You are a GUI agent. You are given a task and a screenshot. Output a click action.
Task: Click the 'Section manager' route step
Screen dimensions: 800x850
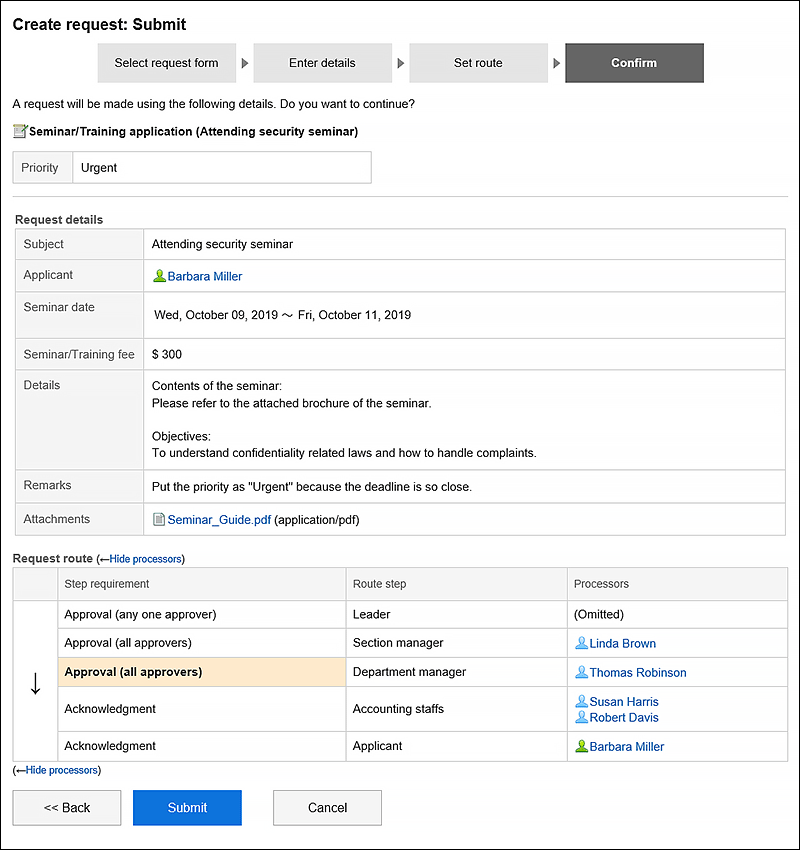(456, 643)
